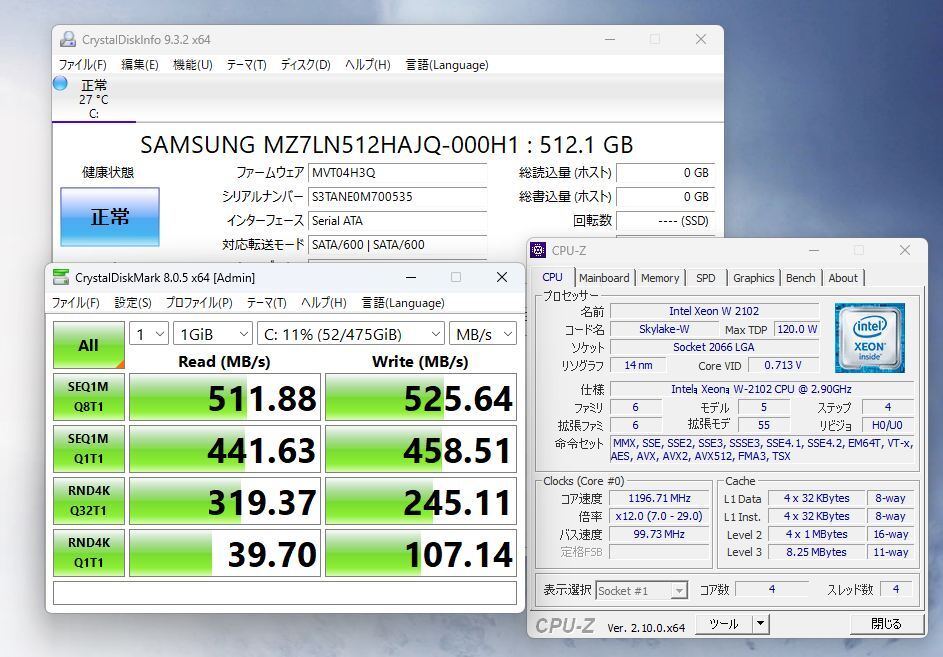The width and height of the screenshot is (943, 657).
Task: Open 機能(U) menu in CrystalDiskInfo
Action: 192,64
